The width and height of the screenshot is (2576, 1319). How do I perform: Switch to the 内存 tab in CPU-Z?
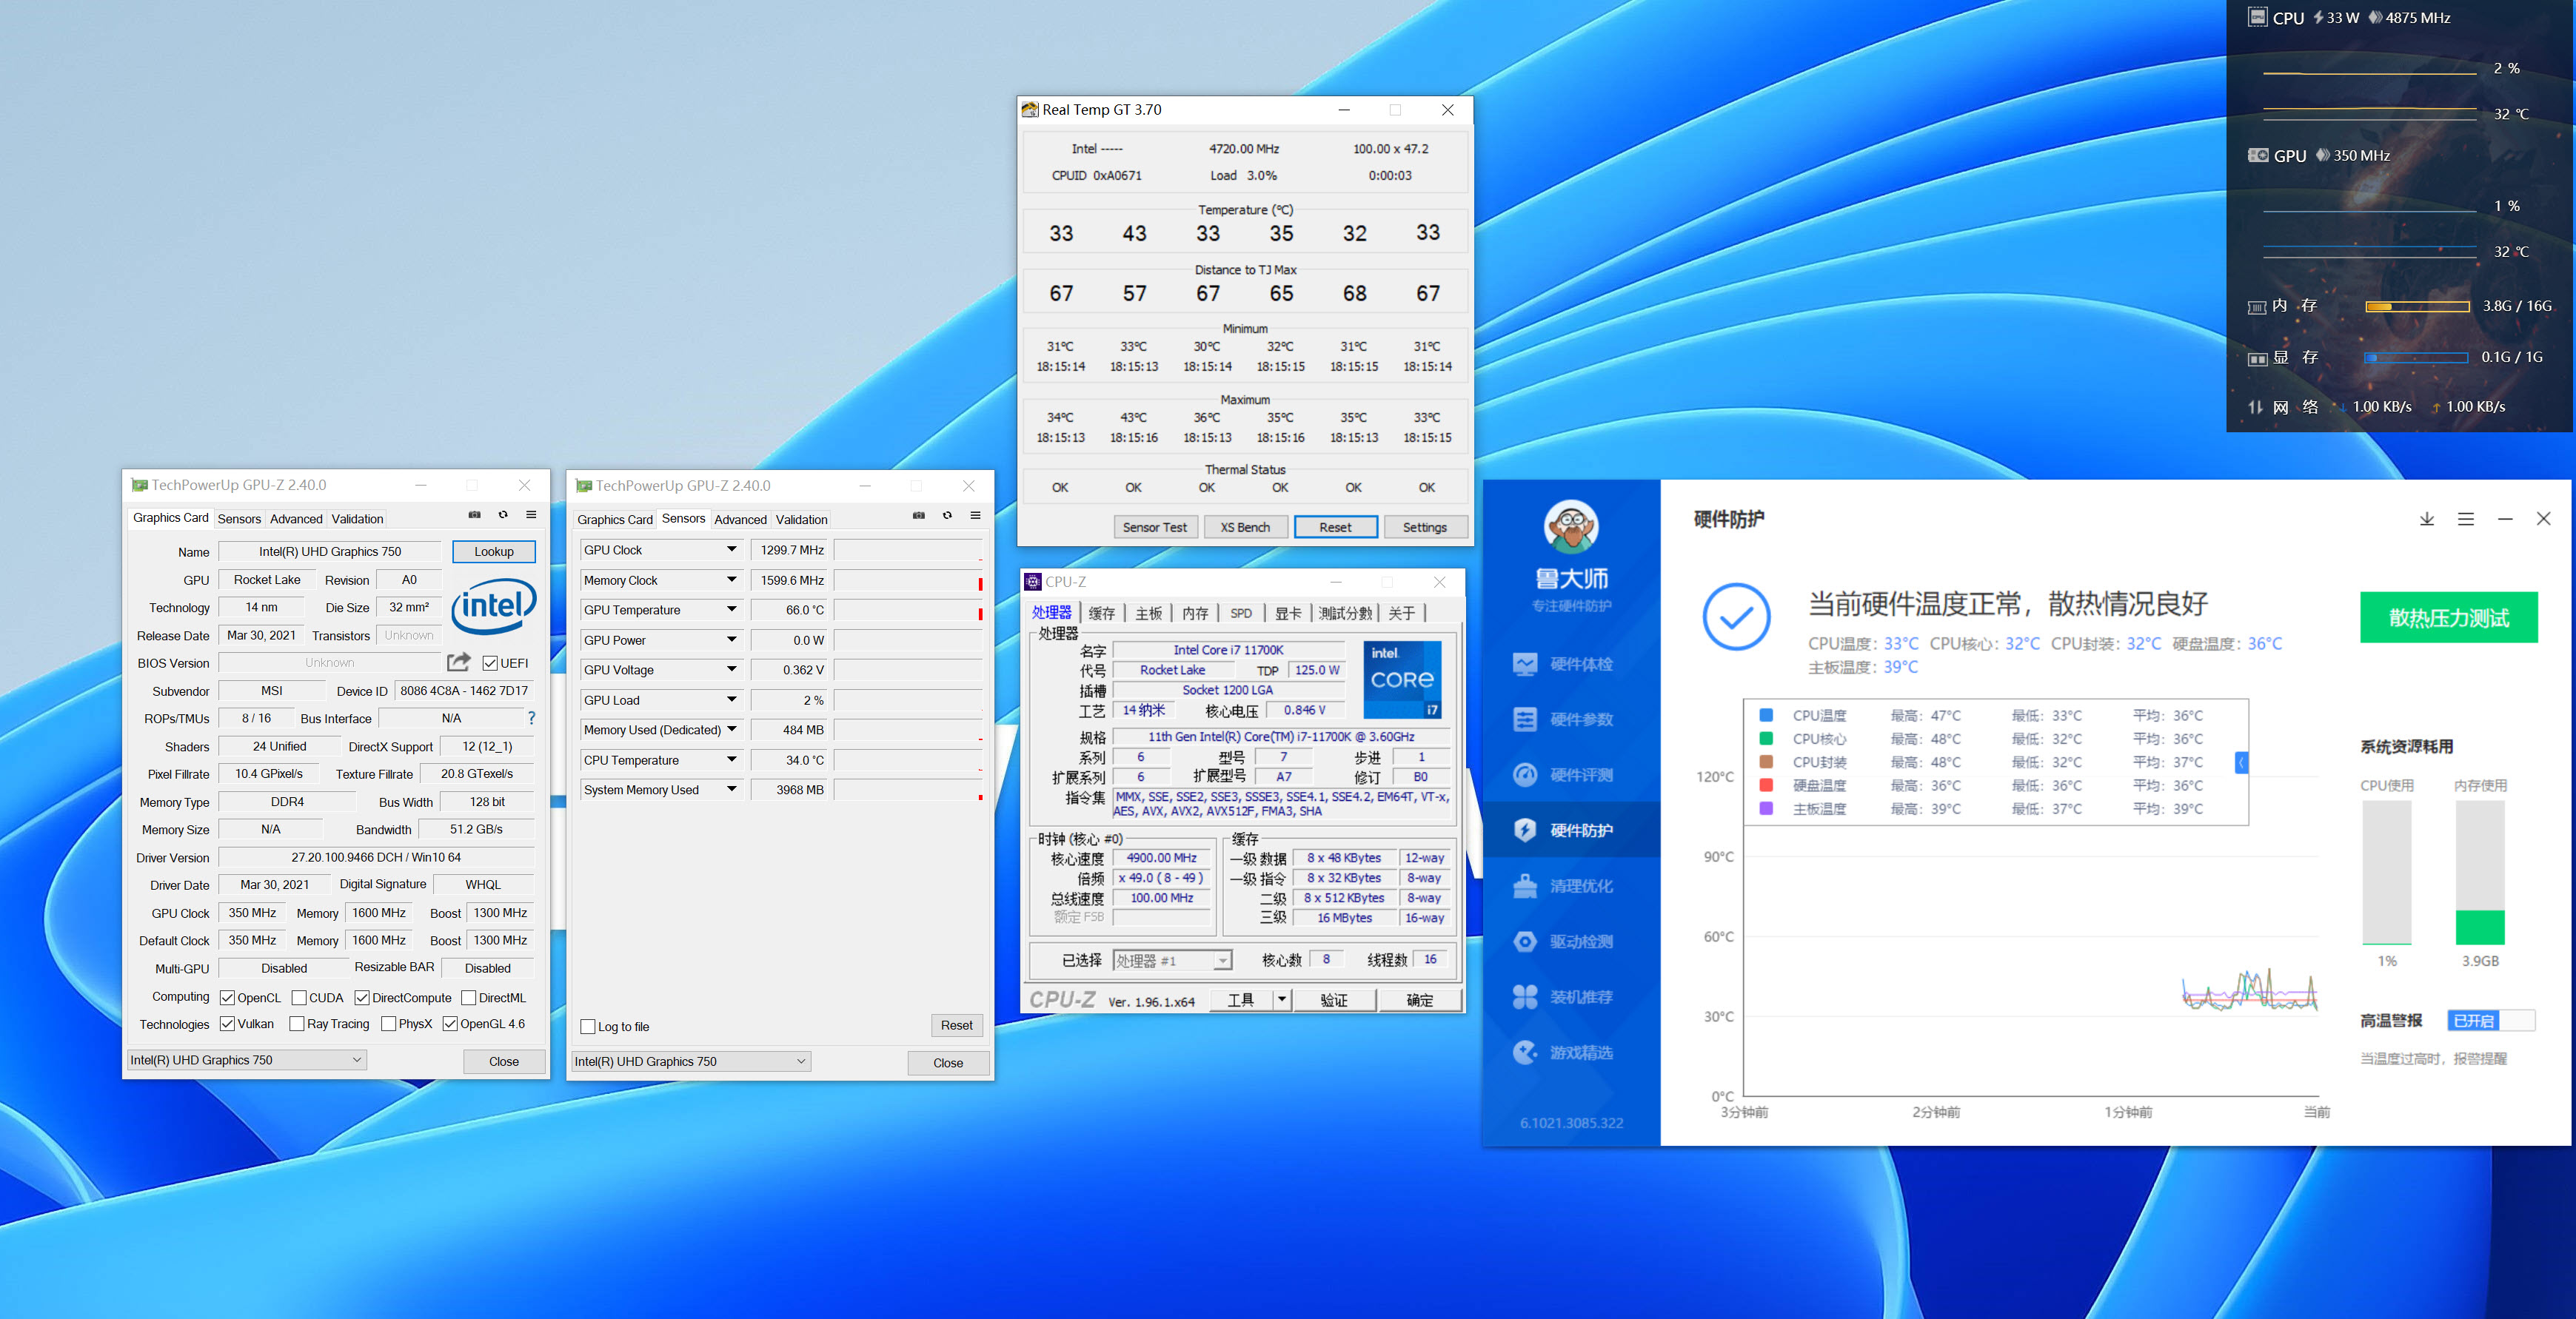1194,613
